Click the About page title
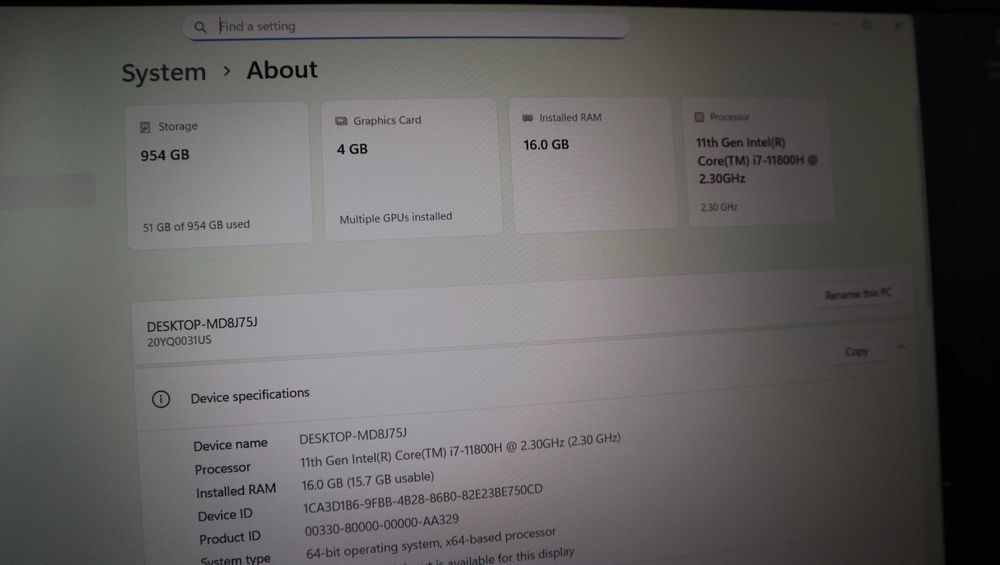 coord(282,70)
